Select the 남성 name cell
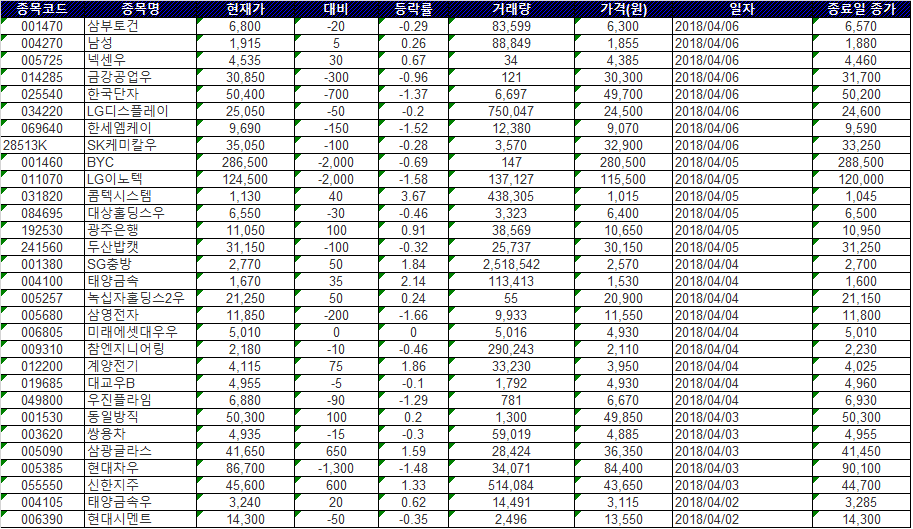This screenshot has width=913, height=529. (x=140, y=43)
